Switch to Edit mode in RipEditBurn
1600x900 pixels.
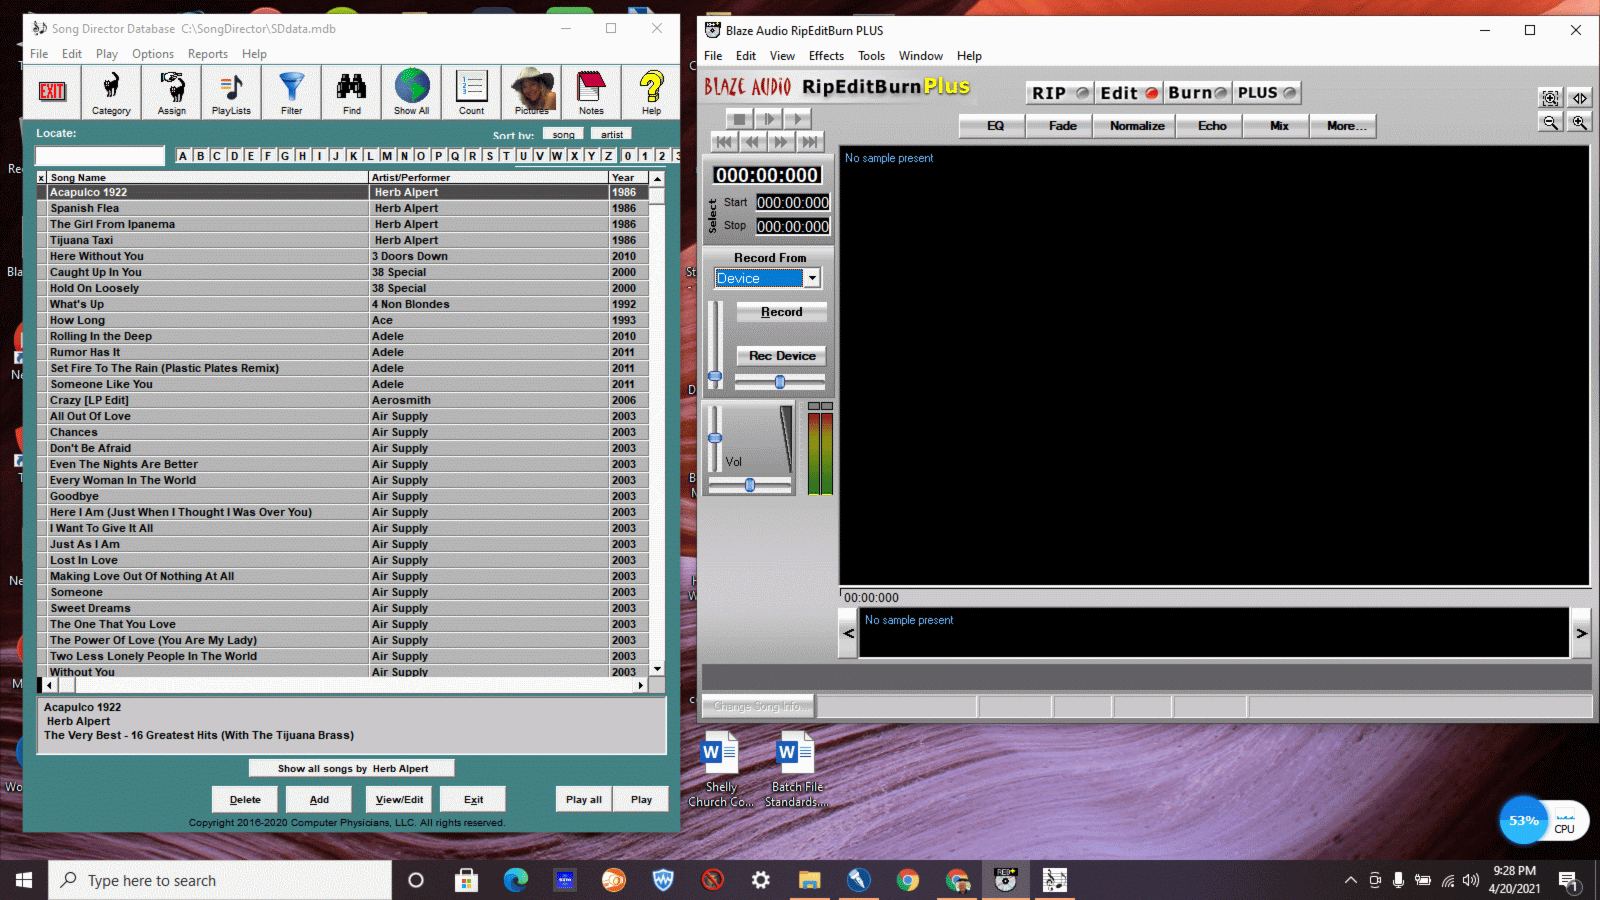click(x=1129, y=93)
